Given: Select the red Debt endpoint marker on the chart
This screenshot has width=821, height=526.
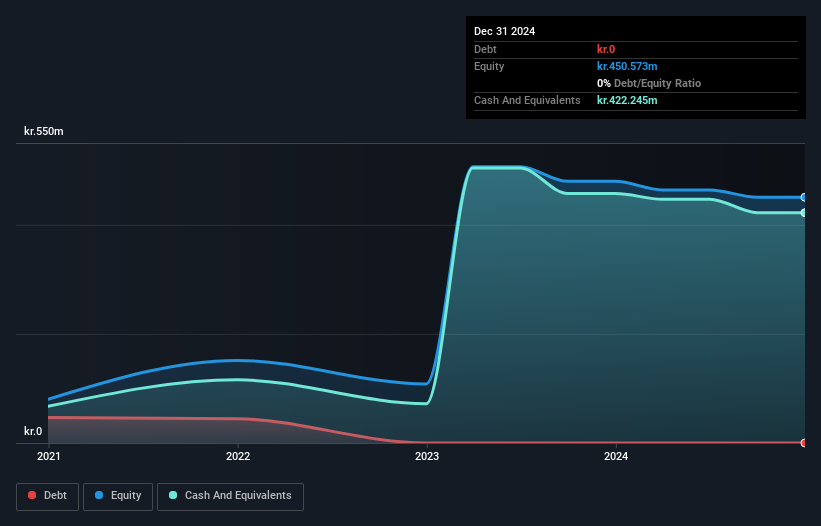Looking at the screenshot, I should (804, 443).
